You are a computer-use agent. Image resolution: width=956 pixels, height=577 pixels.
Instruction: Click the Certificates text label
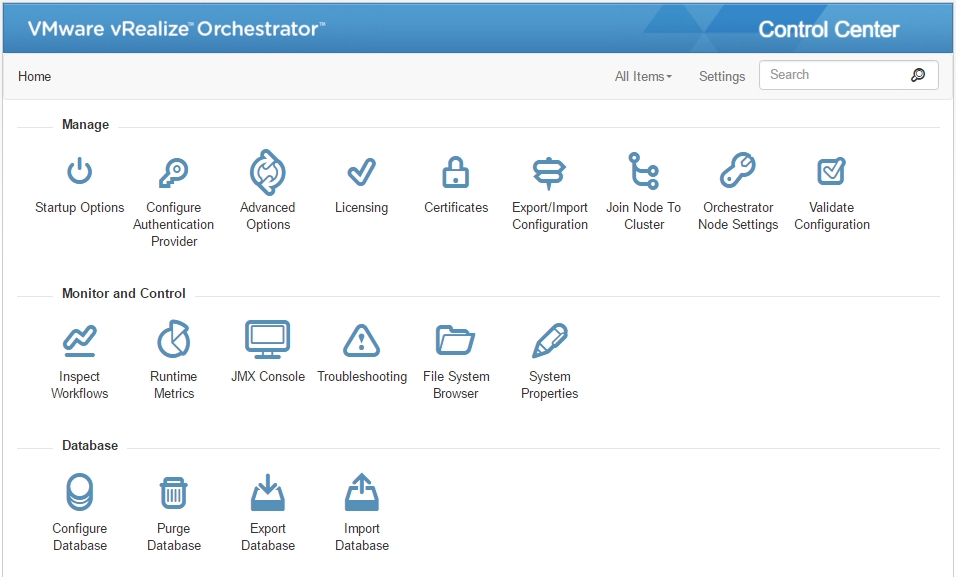click(x=456, y=207)
